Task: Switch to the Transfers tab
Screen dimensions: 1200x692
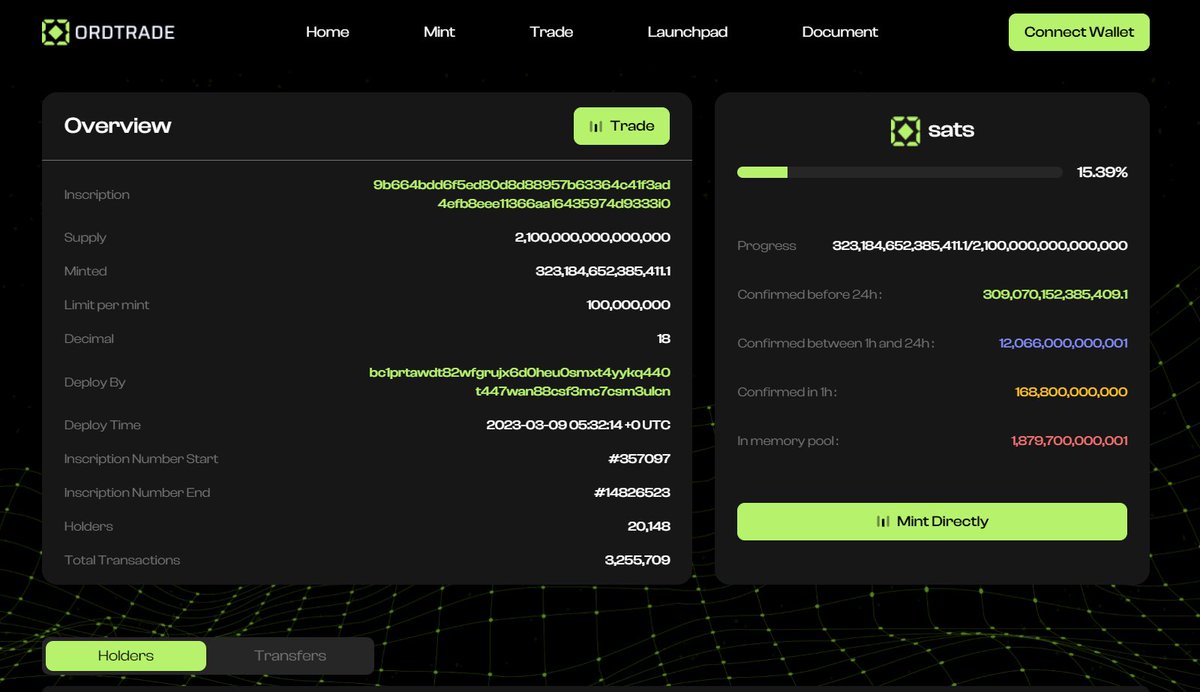Action: [x=290, y=656]
